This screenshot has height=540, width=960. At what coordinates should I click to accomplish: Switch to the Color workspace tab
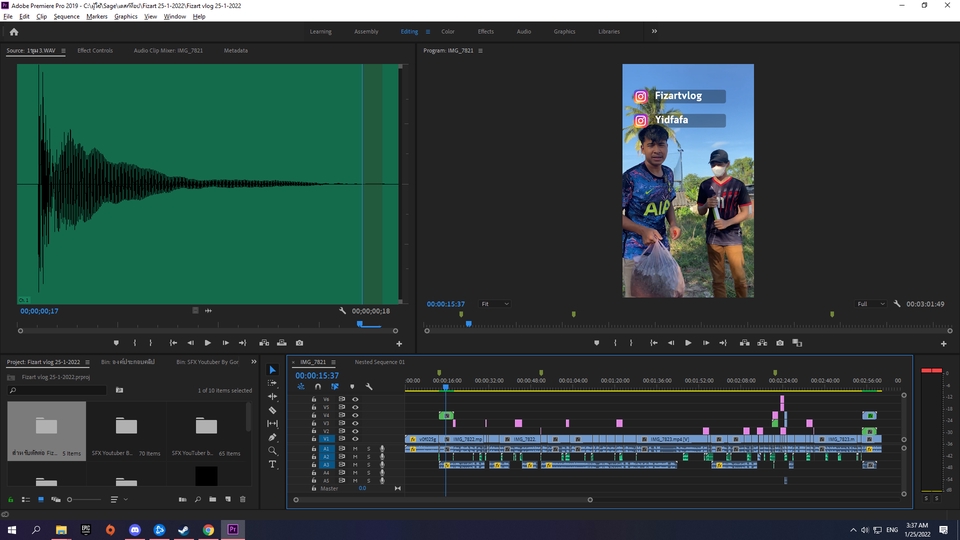coord(448,32)
